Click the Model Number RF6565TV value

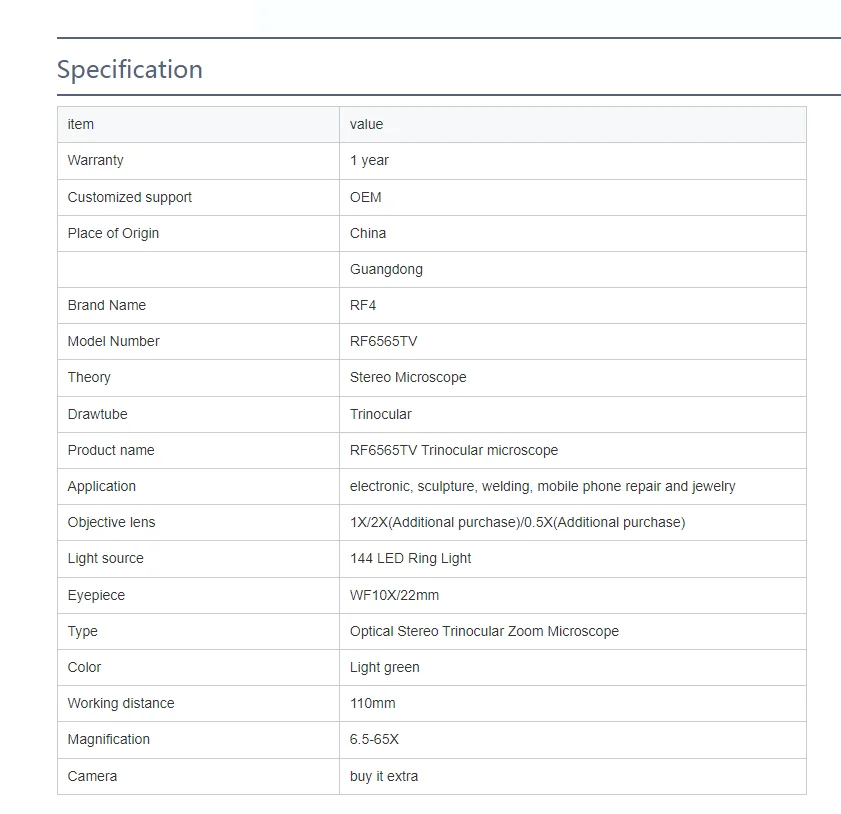(x=383, y=341)
